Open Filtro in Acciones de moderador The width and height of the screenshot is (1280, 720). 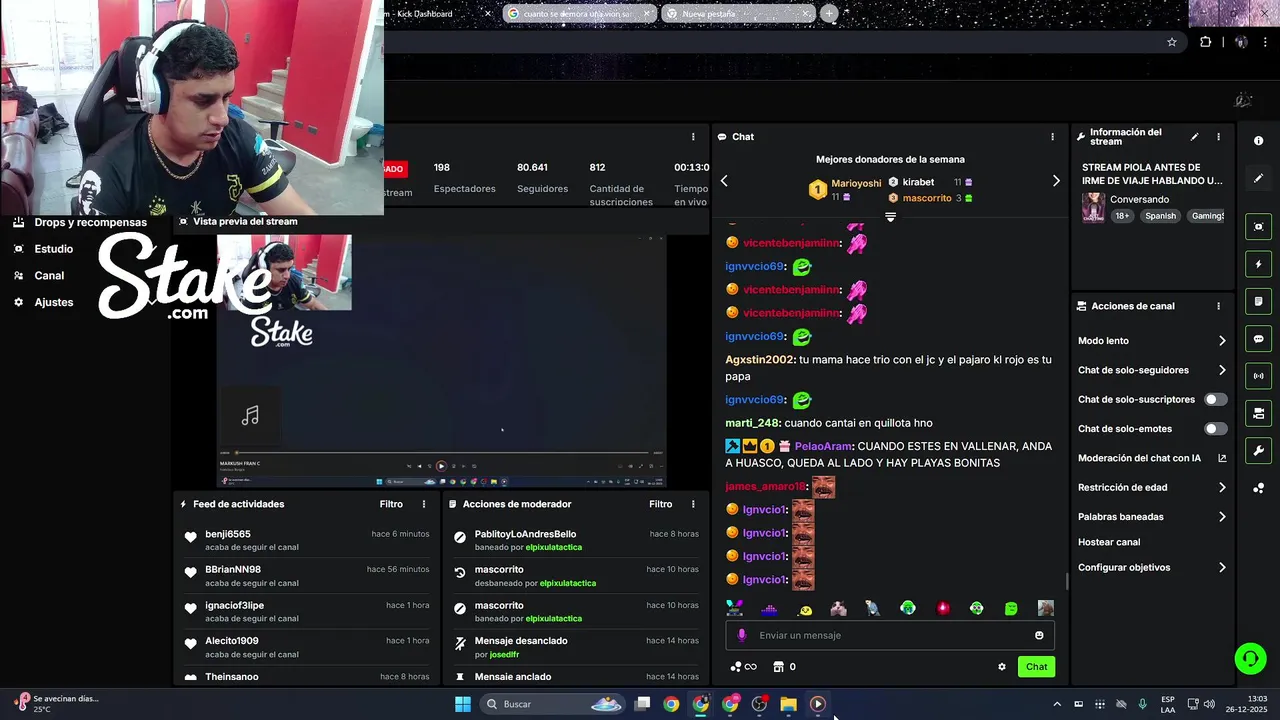point(660,504)
